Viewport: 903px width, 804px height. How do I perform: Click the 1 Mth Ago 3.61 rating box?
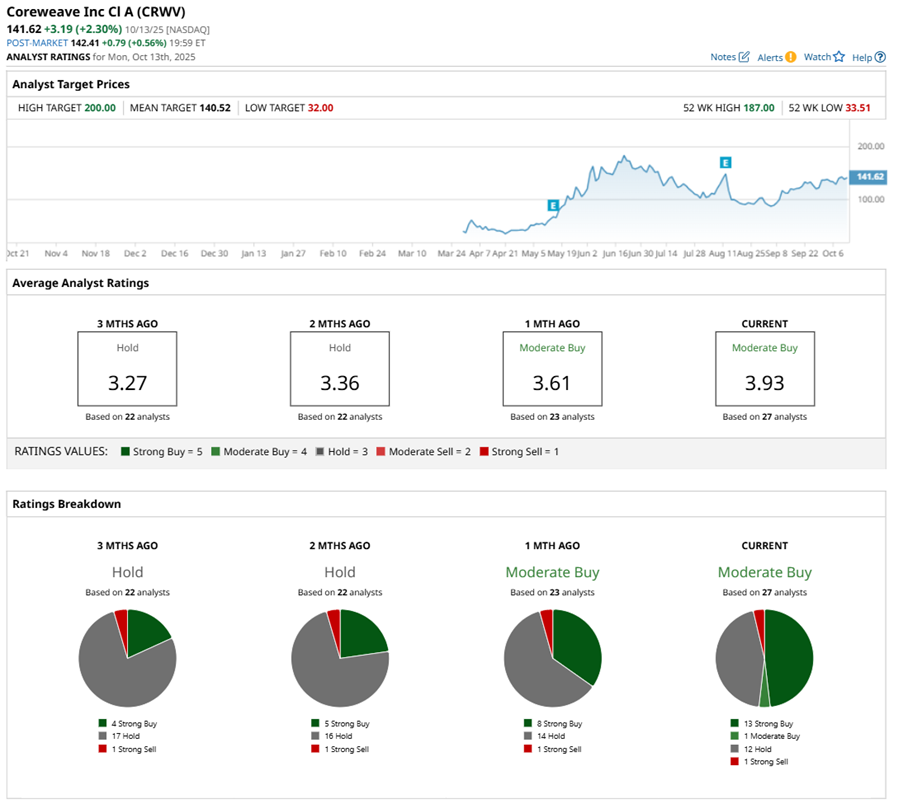(552, 369)
